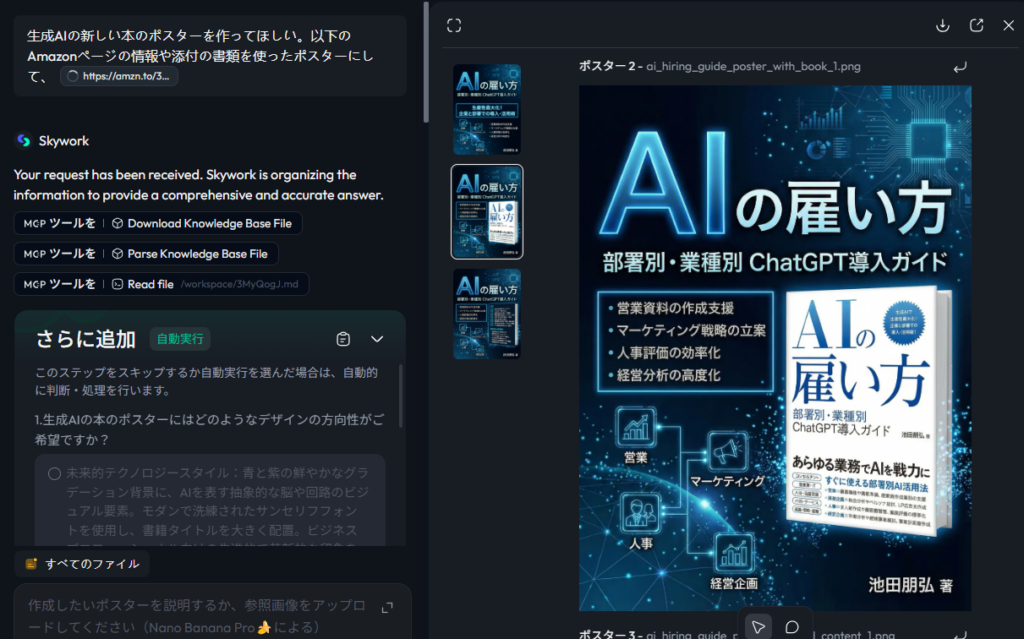This screenshot has height=639, width=1024.
Task: Expand the prompt input box via expand icon
Action: pyautogui.click(x=387, y=607)
